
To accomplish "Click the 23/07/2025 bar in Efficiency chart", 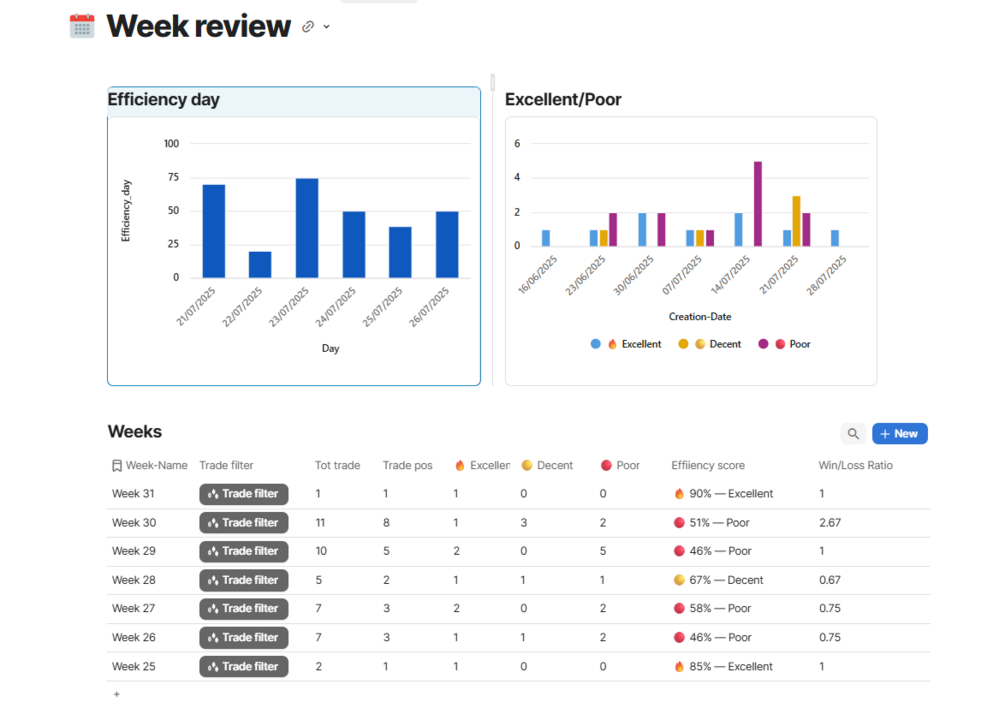I will (x=307, y=228).
